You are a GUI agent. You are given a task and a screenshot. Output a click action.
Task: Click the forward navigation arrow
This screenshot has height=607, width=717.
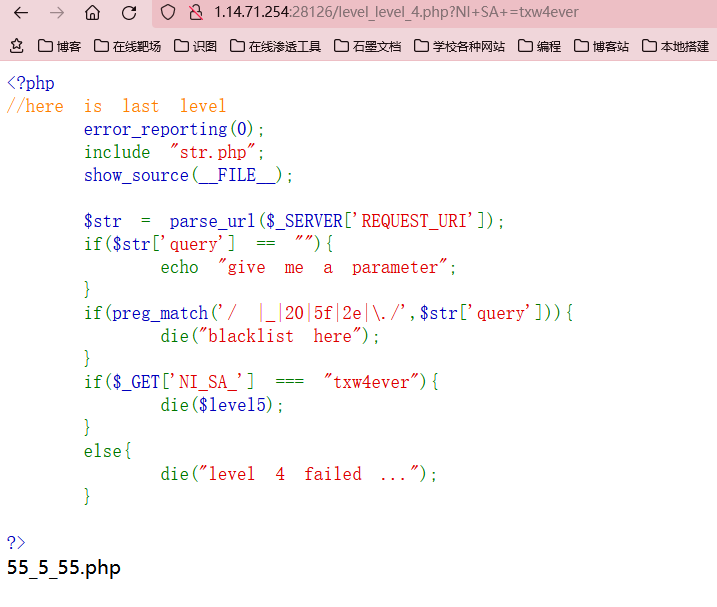pos(57,13)
